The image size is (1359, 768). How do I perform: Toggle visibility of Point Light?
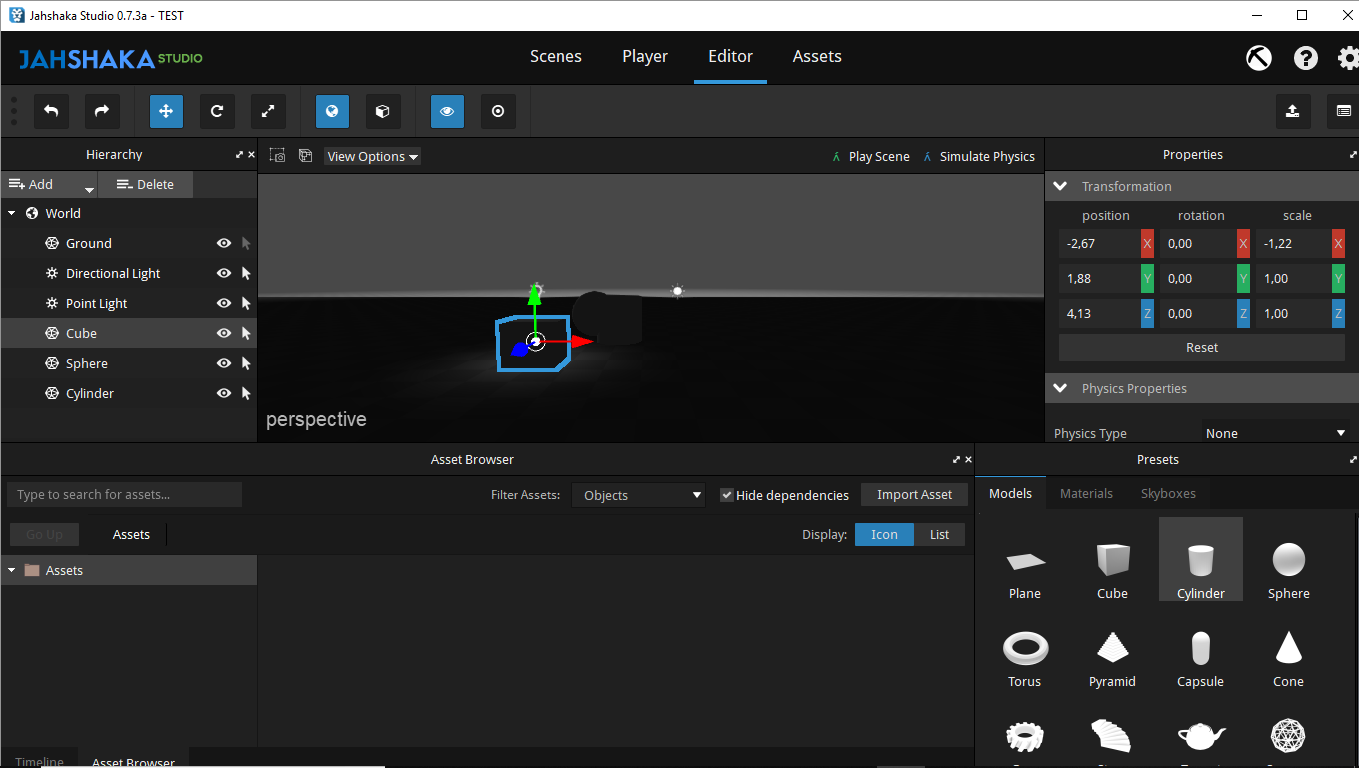(x=224, y=303)
